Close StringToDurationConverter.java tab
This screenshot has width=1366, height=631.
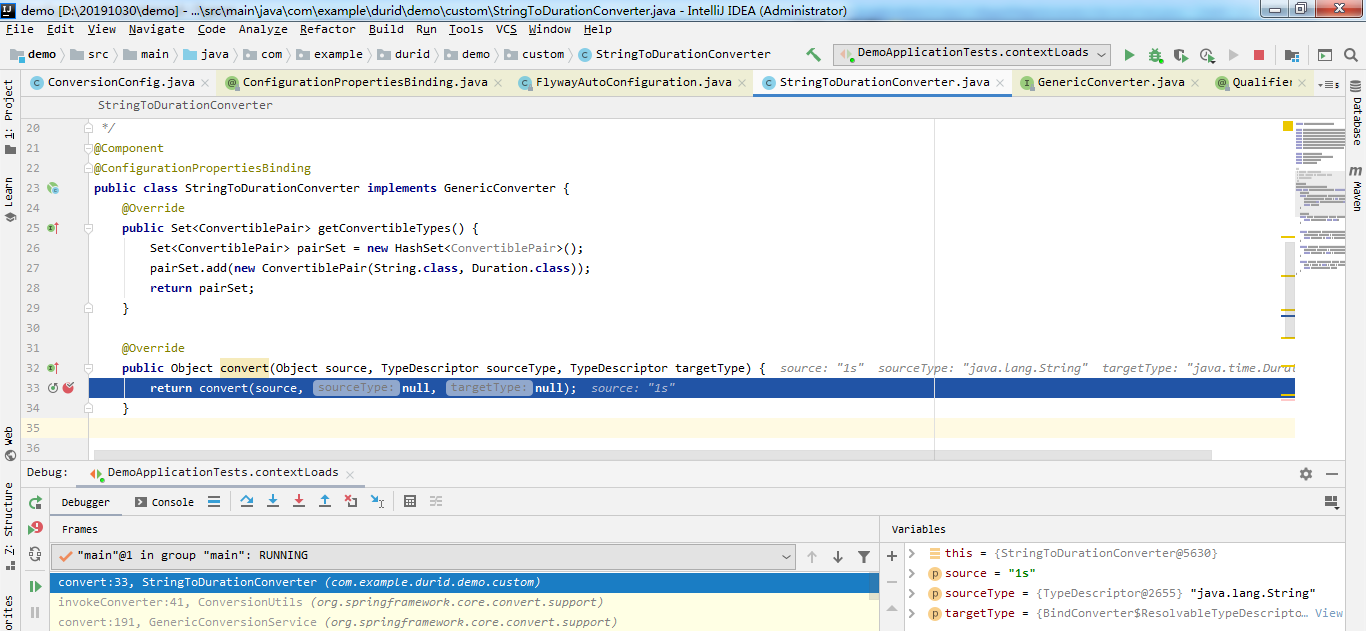(x=999, y=83)
